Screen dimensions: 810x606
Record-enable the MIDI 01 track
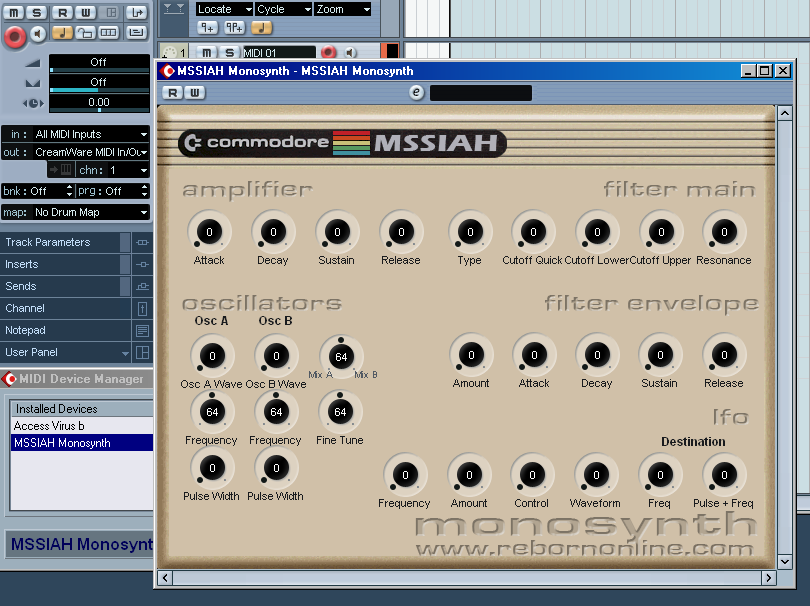[328, 52]
